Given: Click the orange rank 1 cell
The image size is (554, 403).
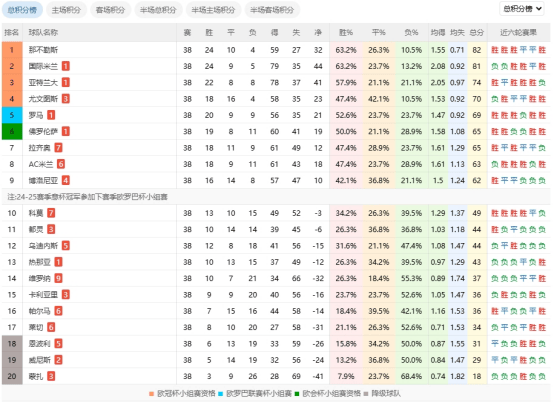Looking at the screenshot, I should click(x=12, y=50).
